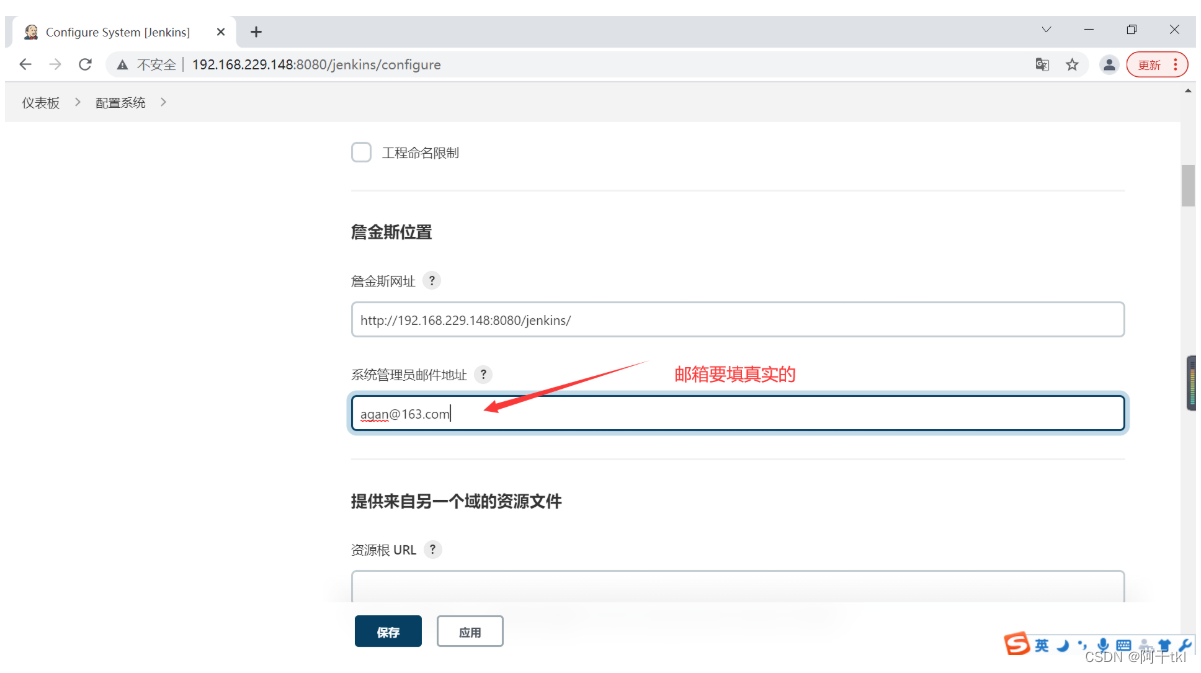The height and width of the screenshot is (673, 1201).
Task: Click the 系统管理员邮件地址 email field
Action: coord(738,413)
